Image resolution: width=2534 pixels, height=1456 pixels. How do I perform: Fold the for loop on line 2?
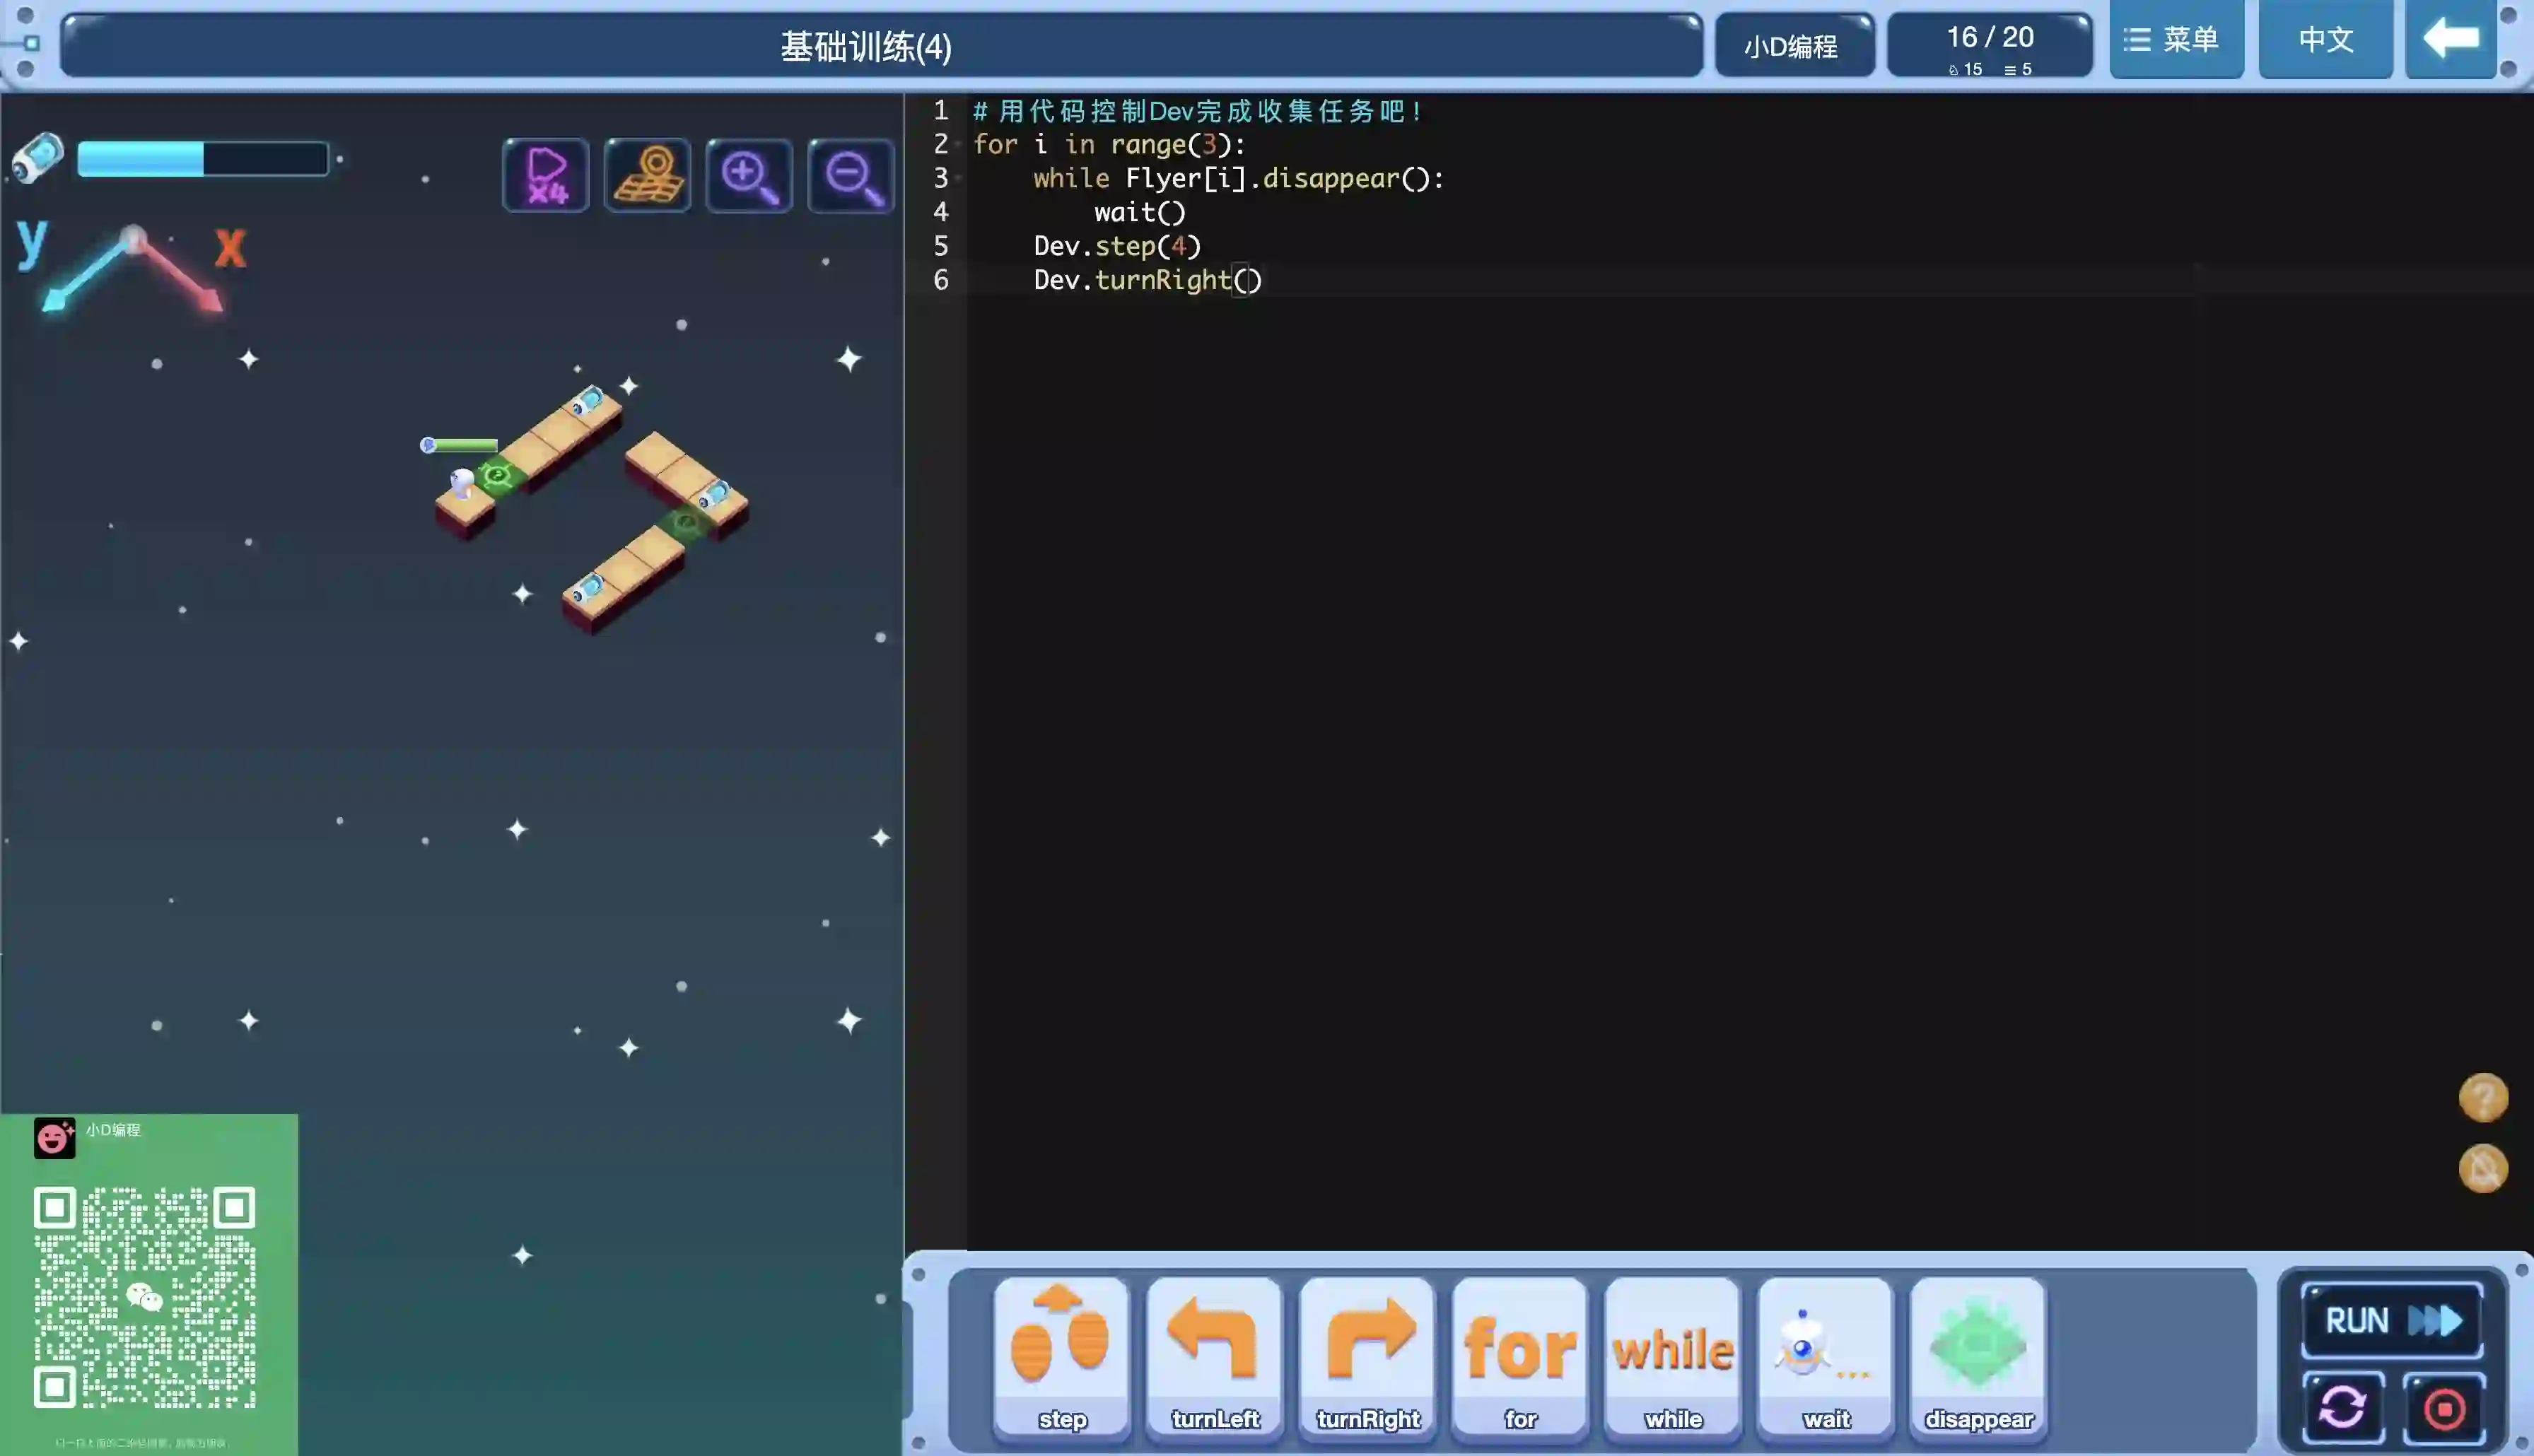point(958,145)
